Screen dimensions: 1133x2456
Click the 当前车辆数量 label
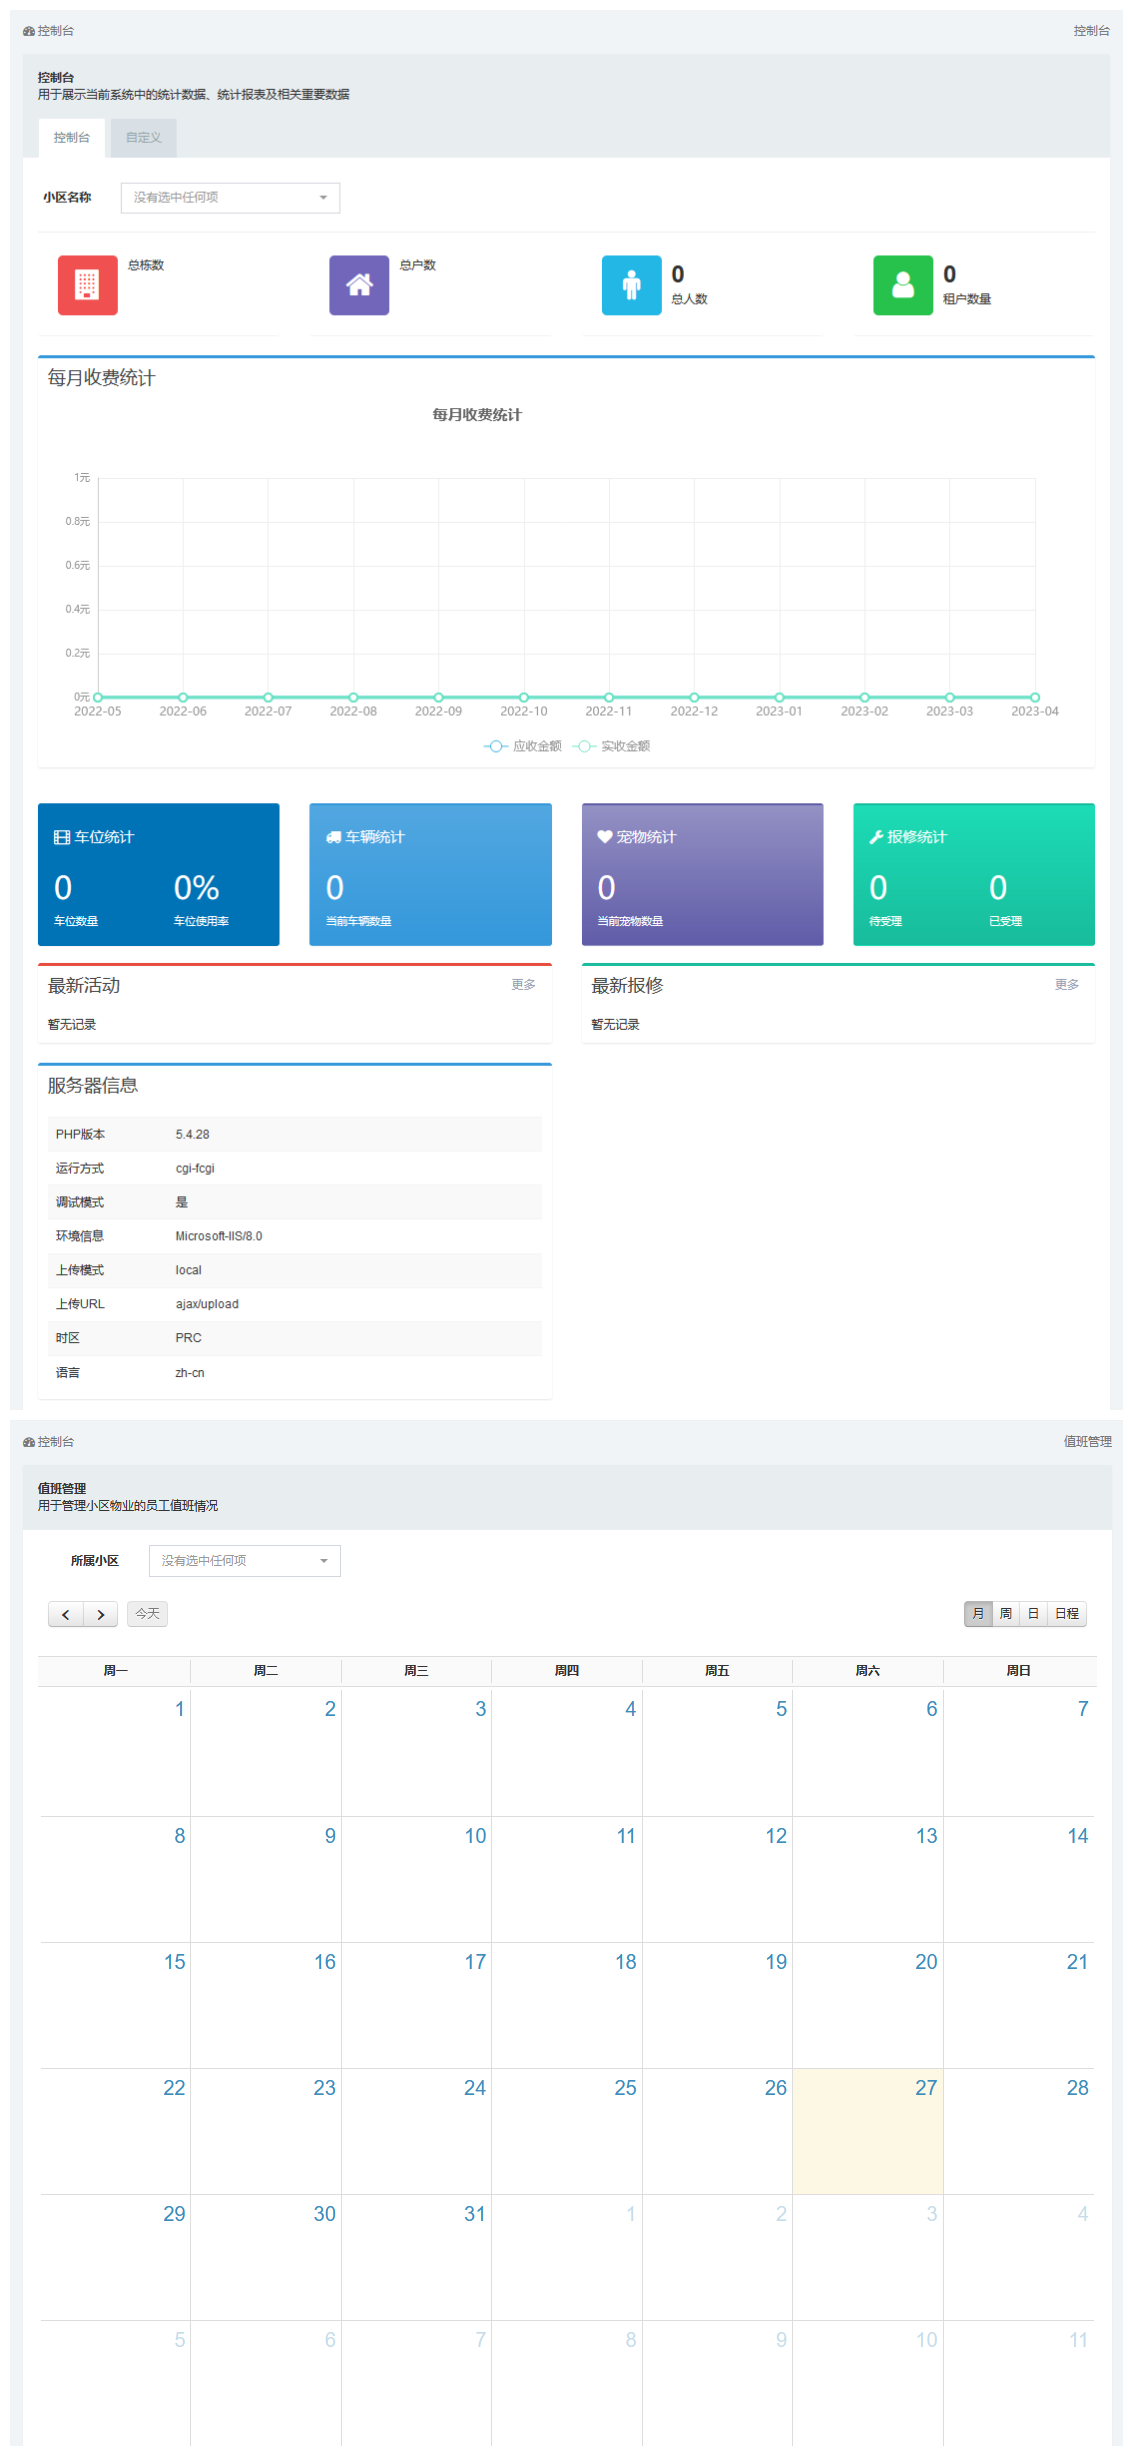tap(358, 921)
